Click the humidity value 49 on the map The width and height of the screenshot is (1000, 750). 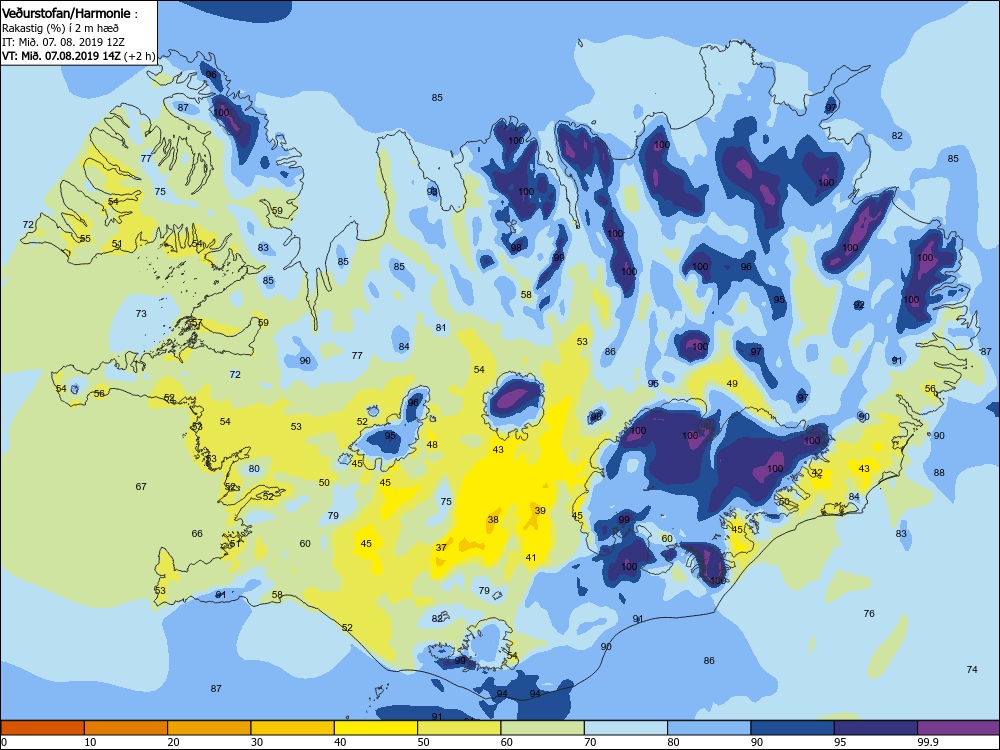(x=732, y=383)
